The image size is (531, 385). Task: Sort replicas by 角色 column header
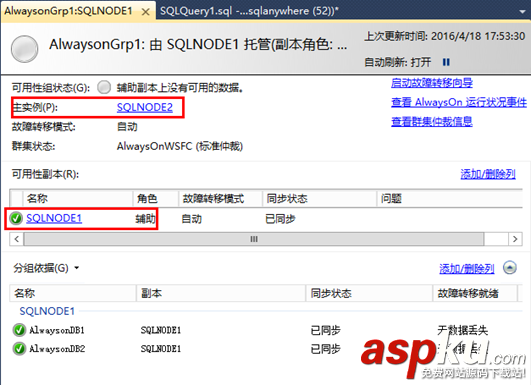click(x=155, y=198)
